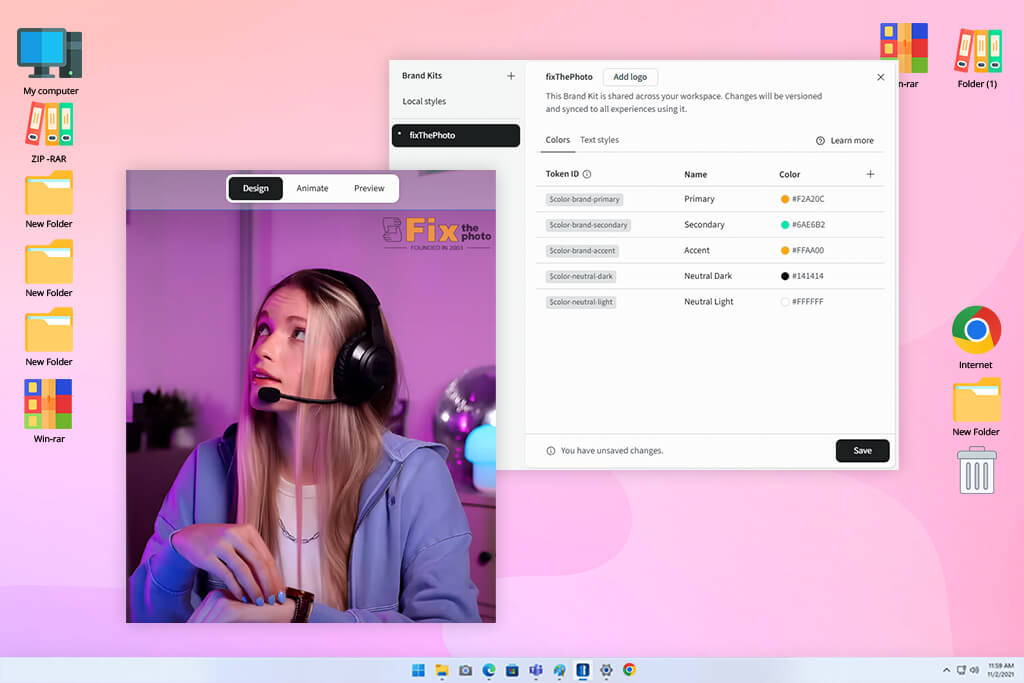Open New Folder below ZIP -RAR icon
Image resolution: width=1024 pixels, height=683 pixels.
(x=49, y=200)
